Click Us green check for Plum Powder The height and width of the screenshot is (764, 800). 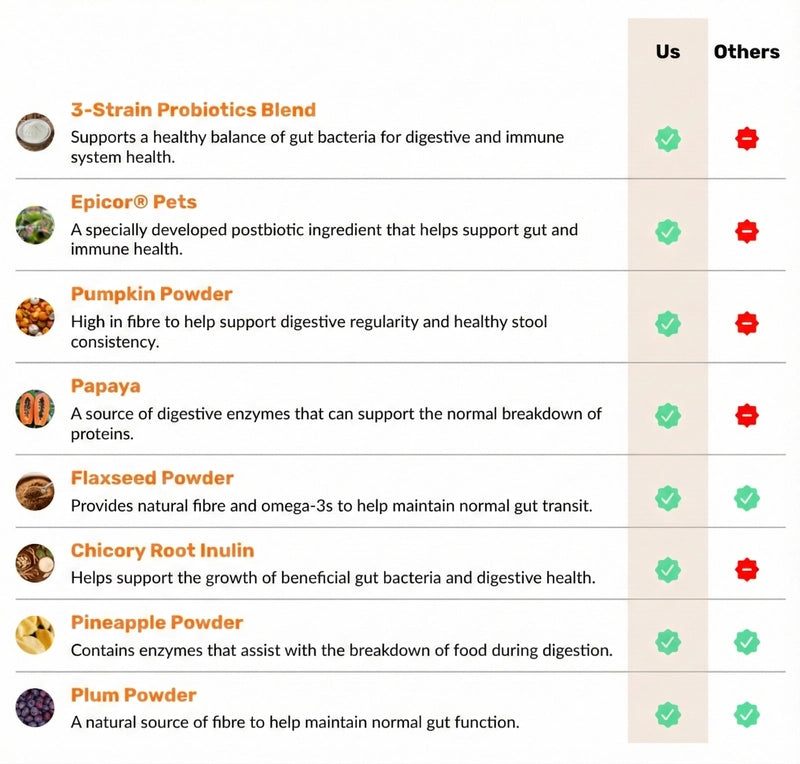[x=668, y=714]
